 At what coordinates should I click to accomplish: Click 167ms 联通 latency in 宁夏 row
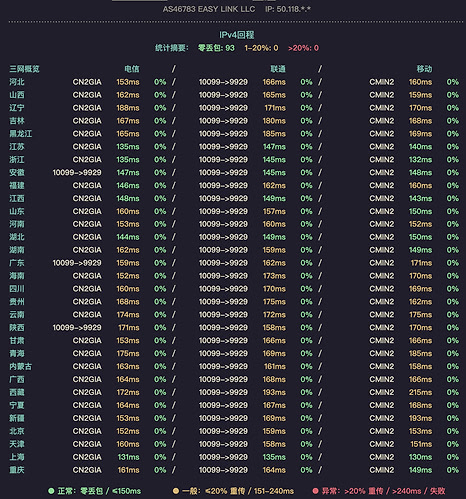click(274, 405)
